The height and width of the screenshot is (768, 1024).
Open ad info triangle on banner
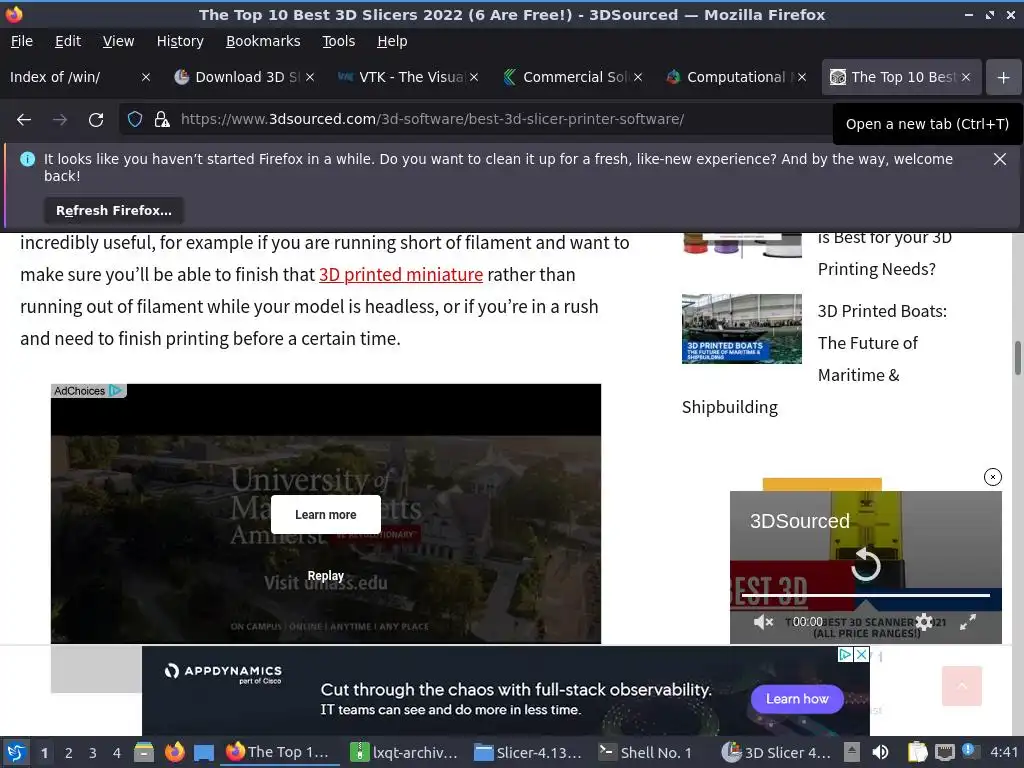click(x=845, y=654)
